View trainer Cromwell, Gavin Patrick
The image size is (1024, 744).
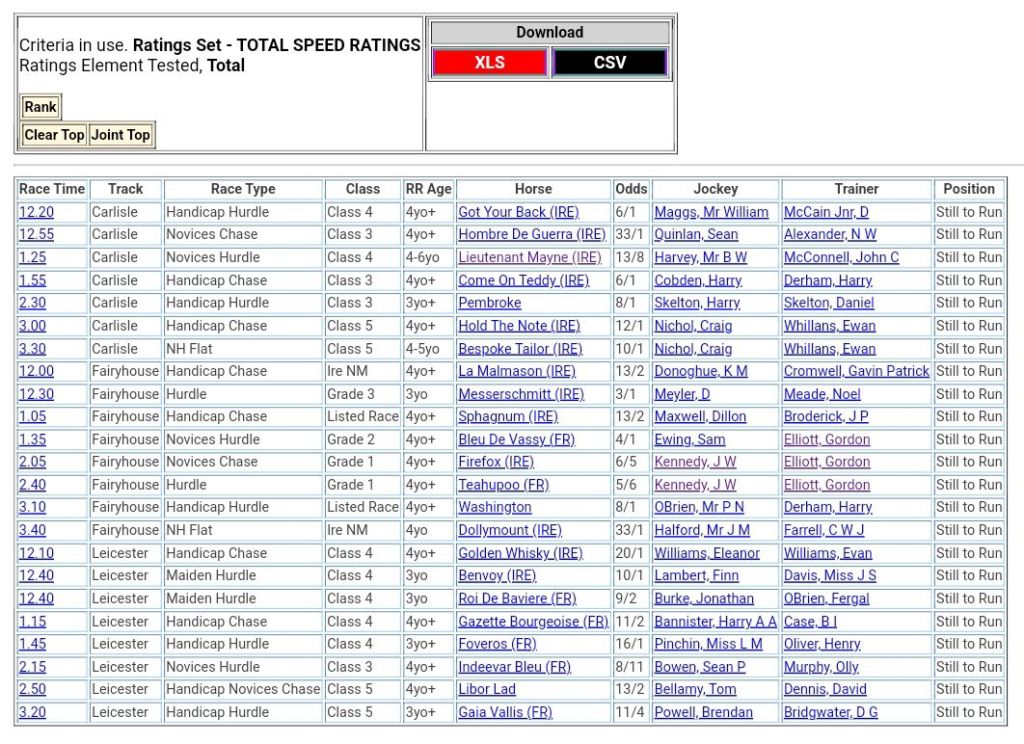click(x=856, y=371)
